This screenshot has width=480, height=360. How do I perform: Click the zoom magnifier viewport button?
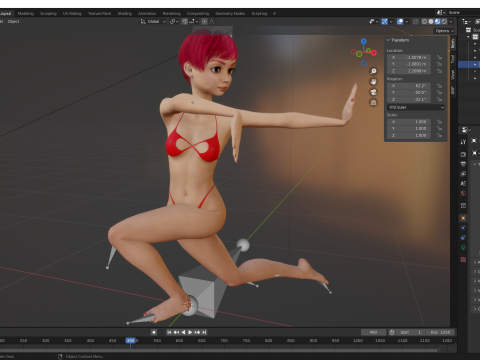[x=373, y=71]
